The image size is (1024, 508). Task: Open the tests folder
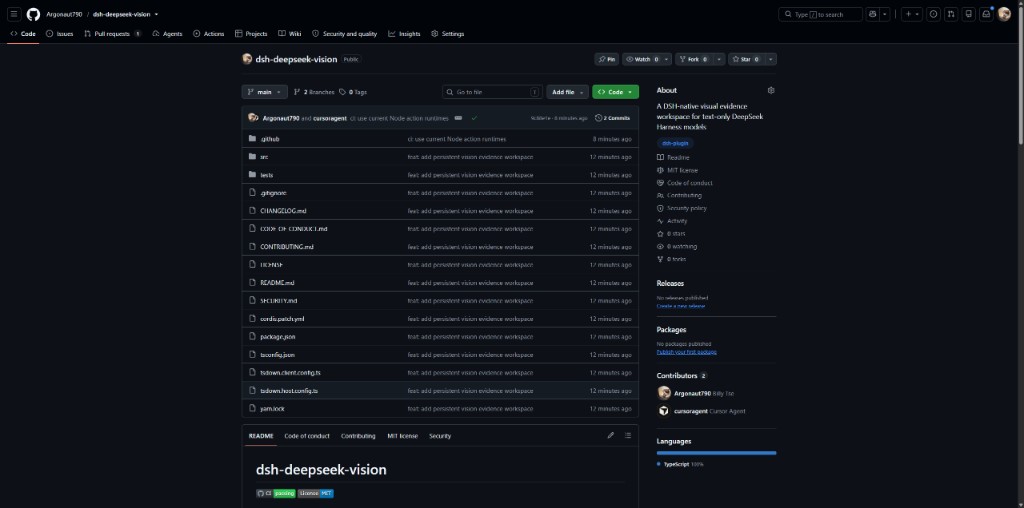pyautogui.click(x=266, y=175)
